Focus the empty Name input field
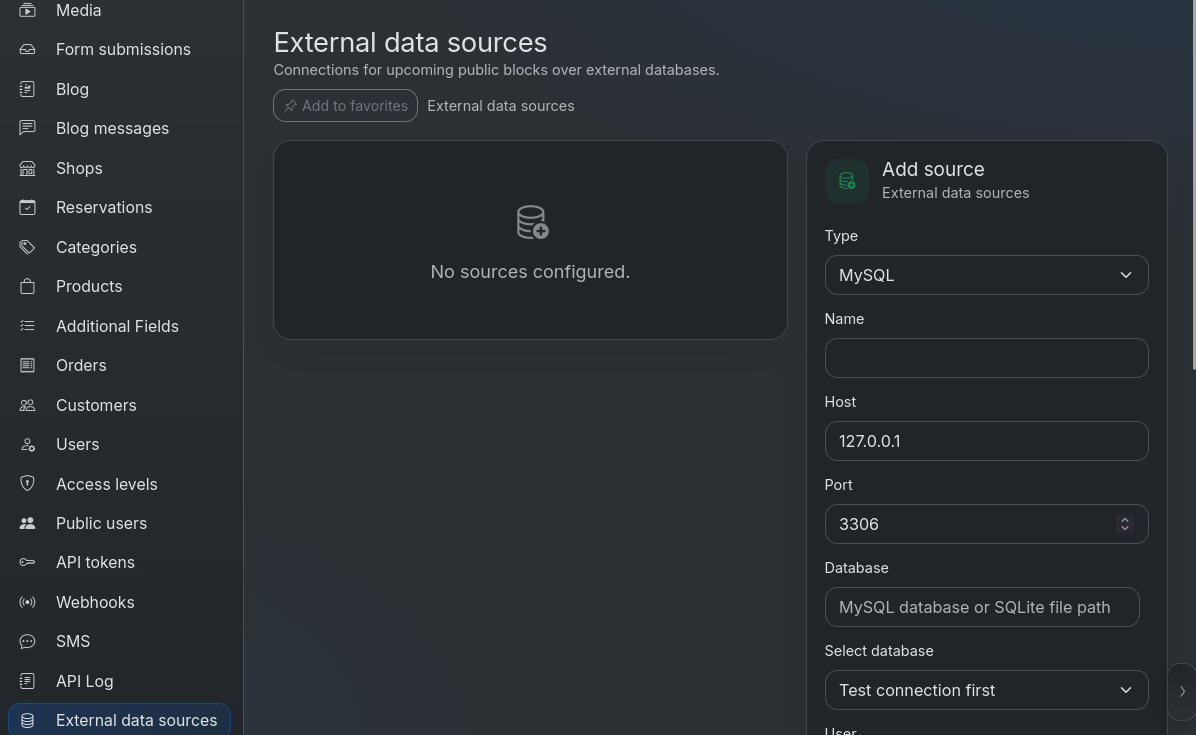 pos(986,358)
